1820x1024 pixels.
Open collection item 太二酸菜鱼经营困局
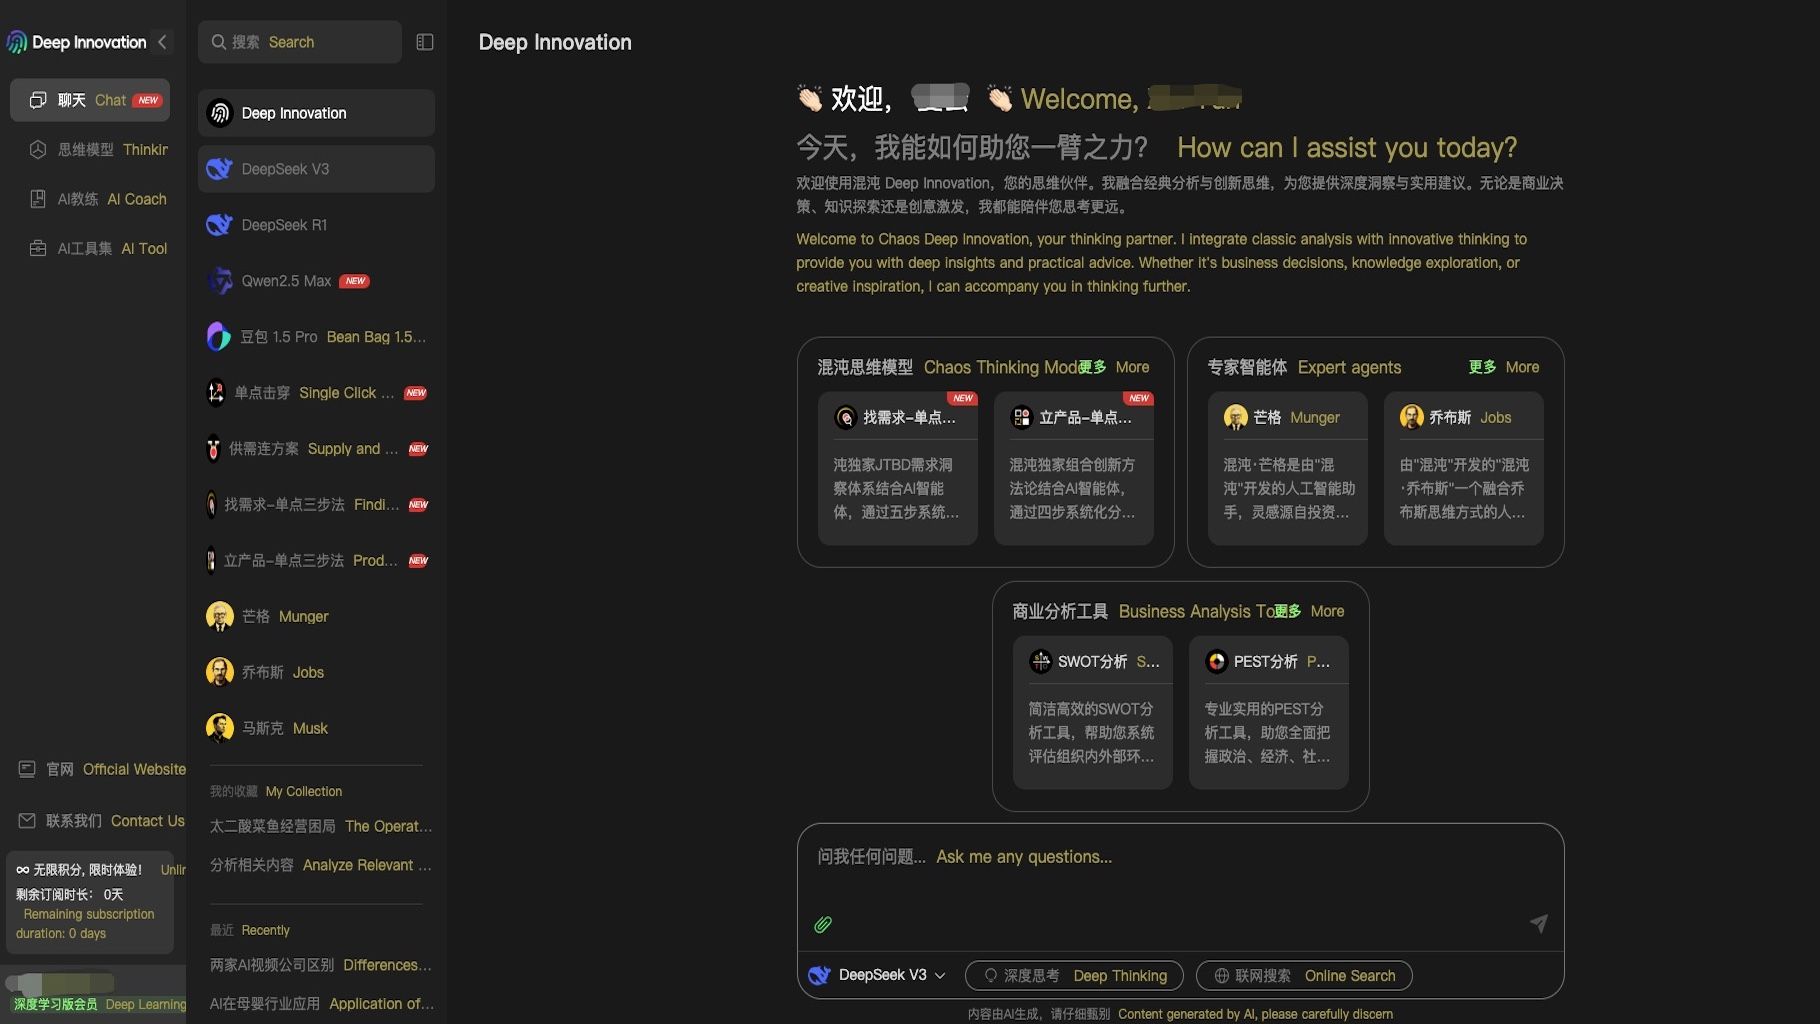(x=321, y=826)
